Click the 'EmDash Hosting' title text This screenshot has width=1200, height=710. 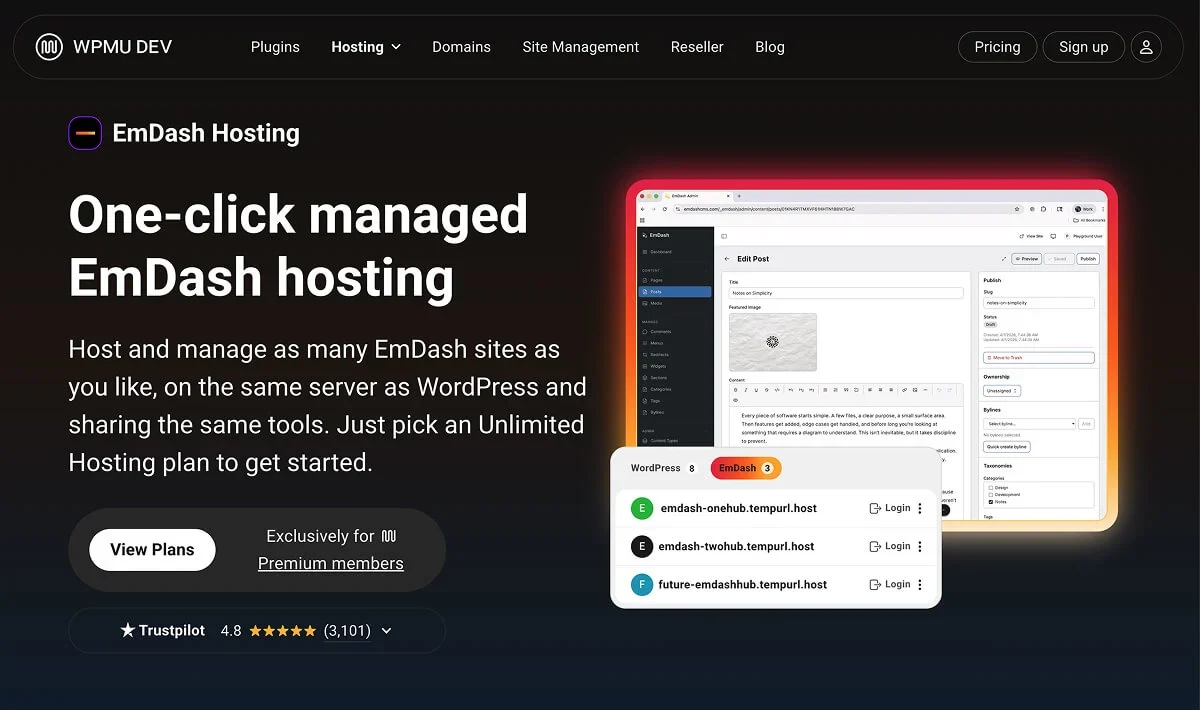[x=206, y=133]
